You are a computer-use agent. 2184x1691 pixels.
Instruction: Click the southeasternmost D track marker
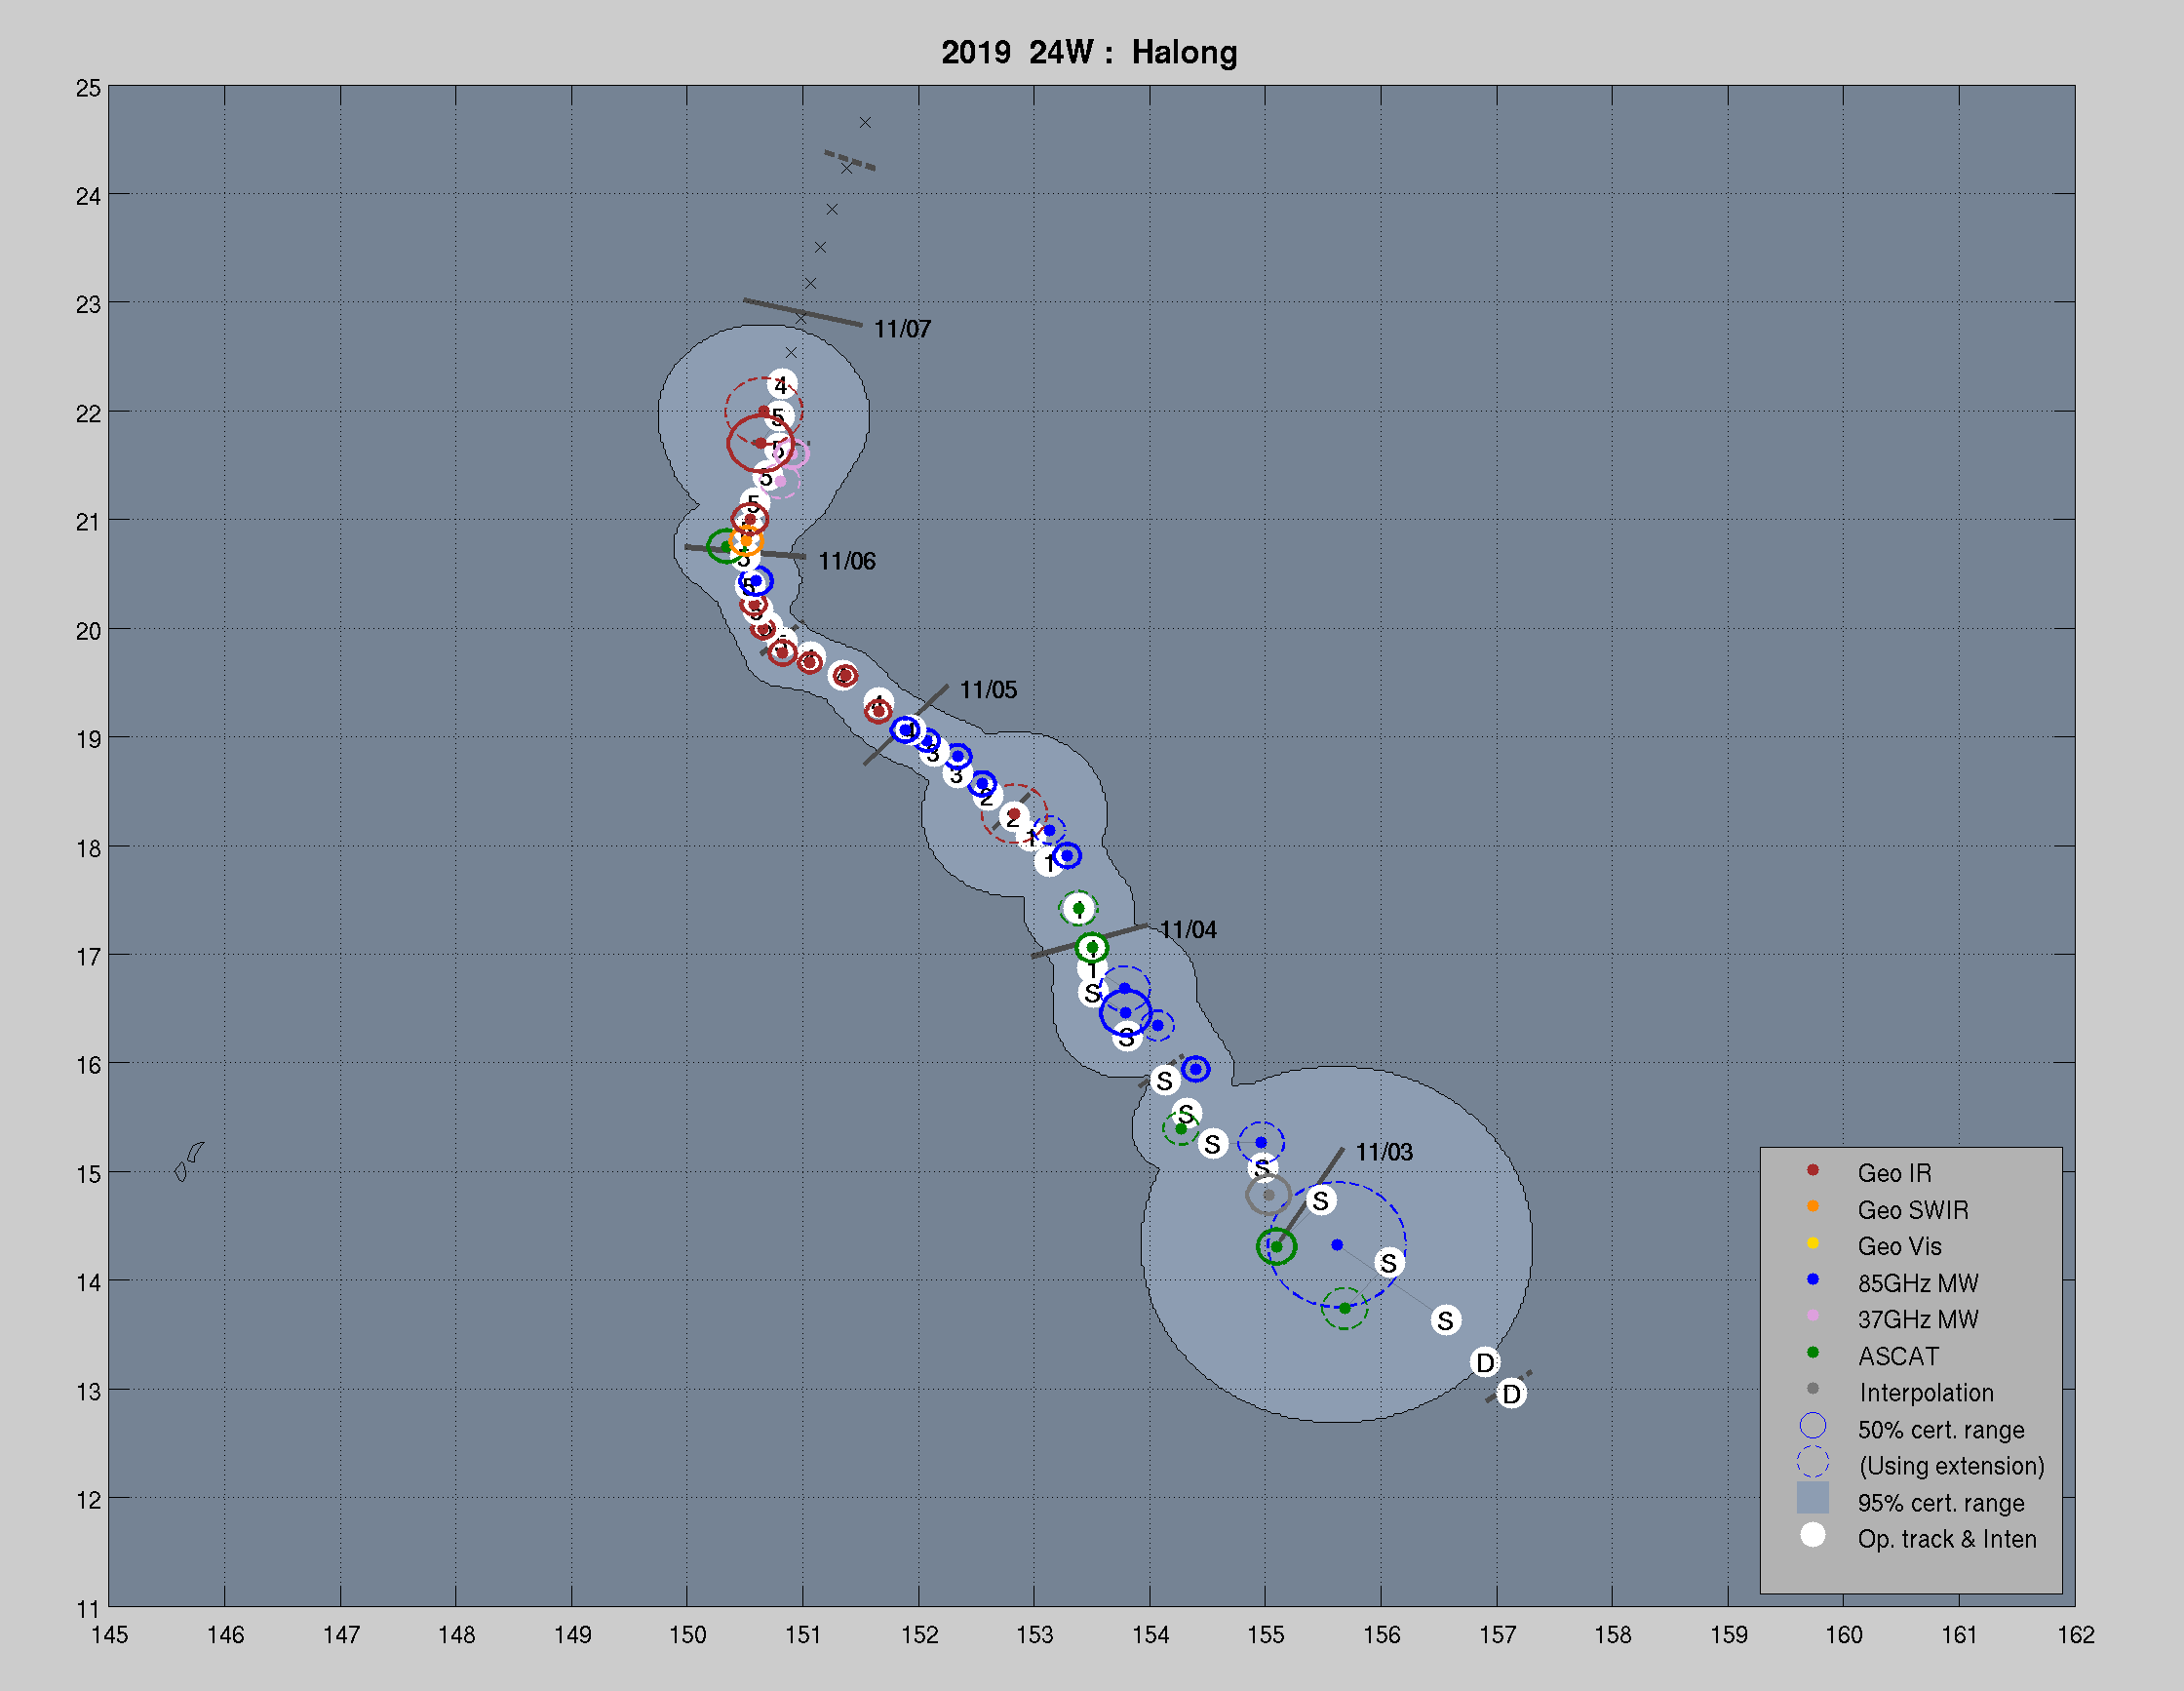[1511, 1394]
